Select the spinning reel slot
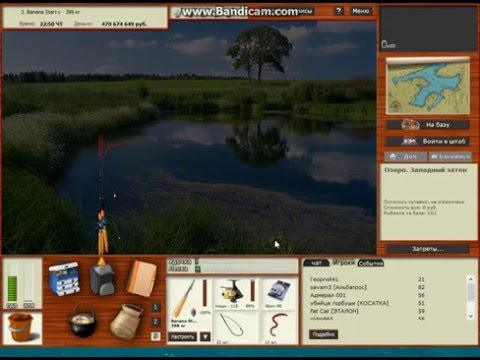The height and width of the screenshot is (360, 480). pos(235,293)
